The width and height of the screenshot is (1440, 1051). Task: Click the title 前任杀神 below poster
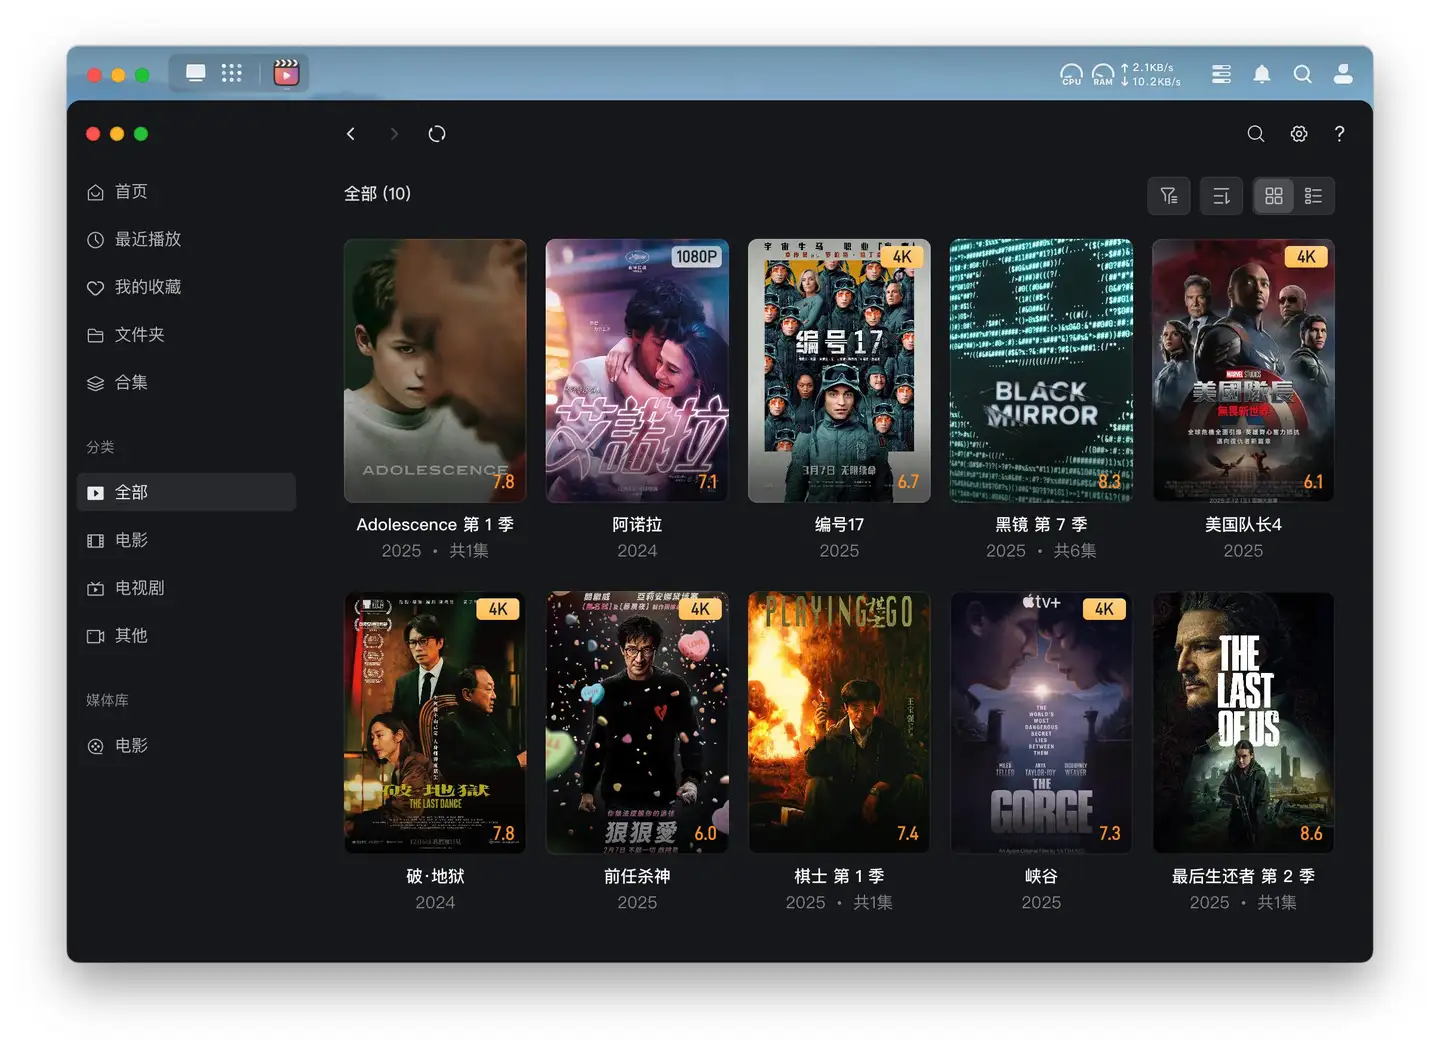637,877
